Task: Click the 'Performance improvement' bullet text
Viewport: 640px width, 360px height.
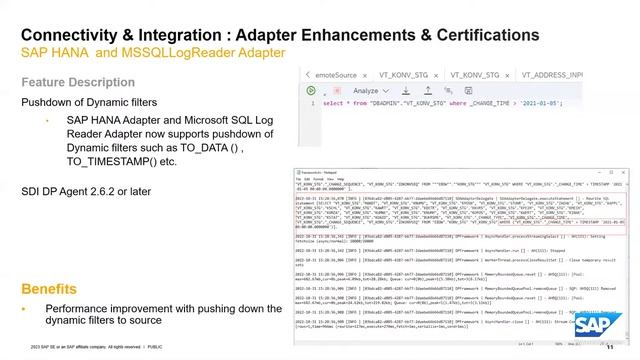Action: click(164, 314)
